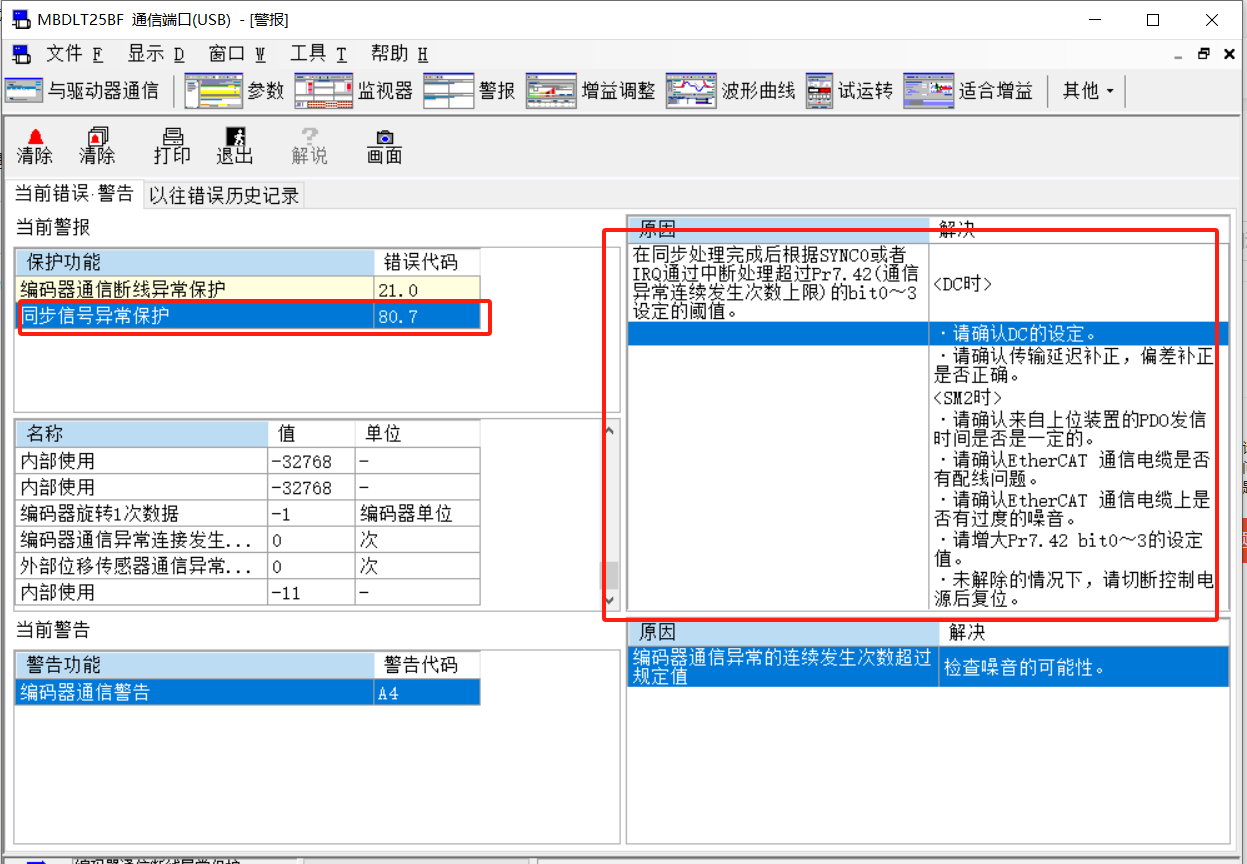Select 编码器通信断线异常保护 alarm row
The height and width of the screenshot is (864, 1247).
pos(247,290)
